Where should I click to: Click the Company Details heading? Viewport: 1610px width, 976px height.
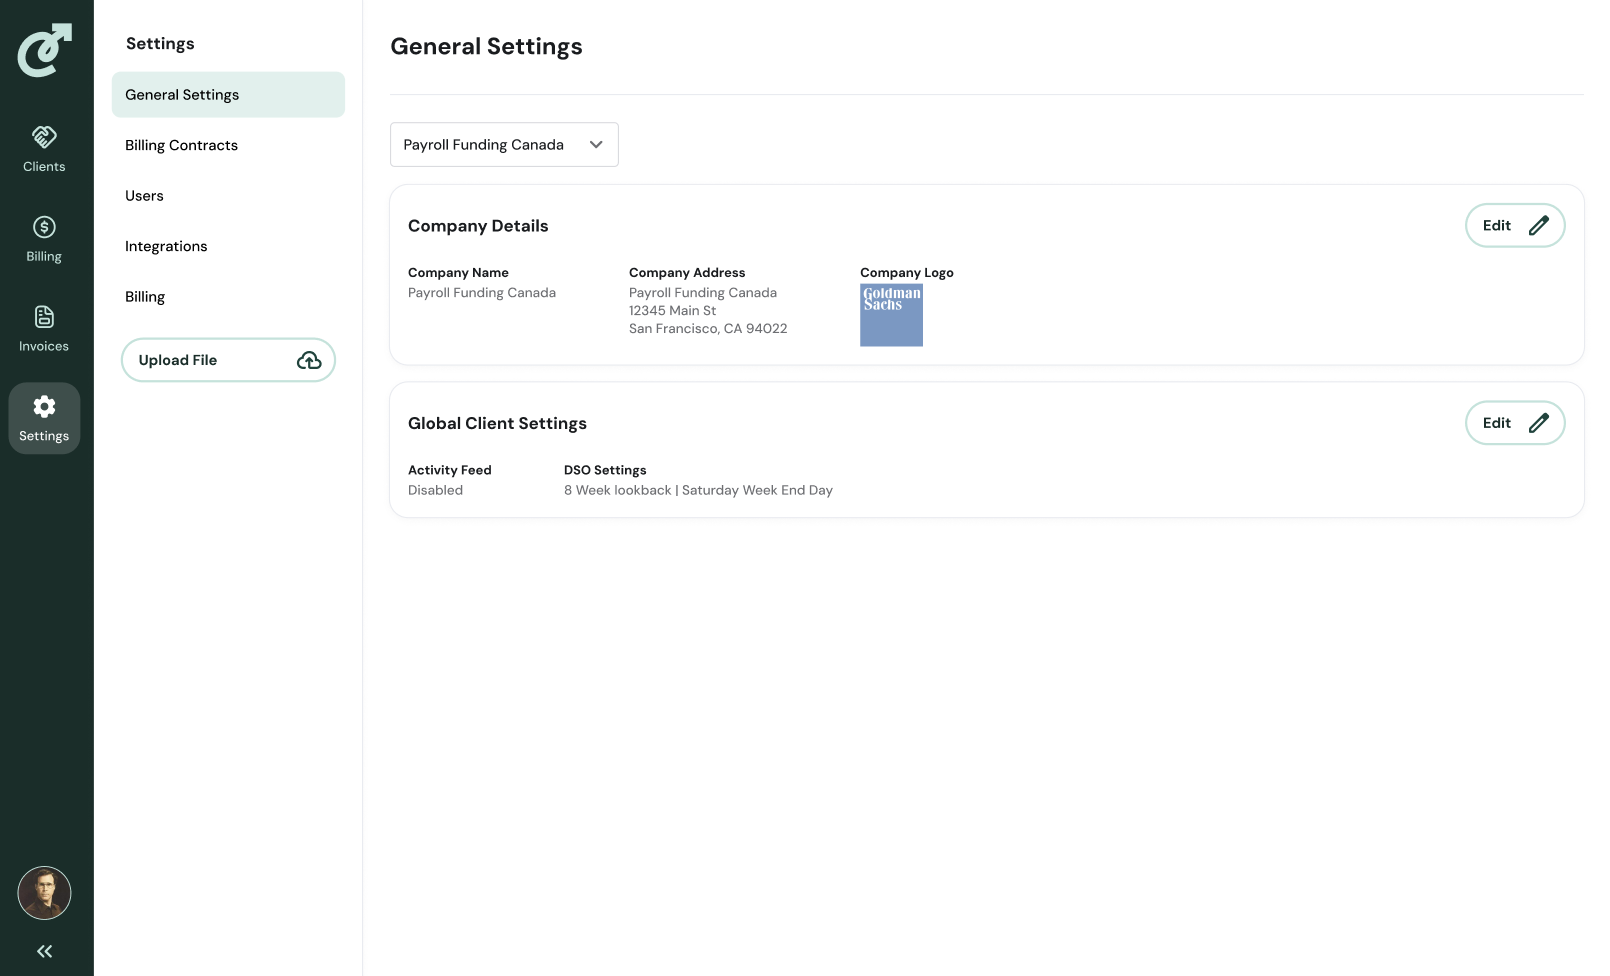[x=478, y=226]
